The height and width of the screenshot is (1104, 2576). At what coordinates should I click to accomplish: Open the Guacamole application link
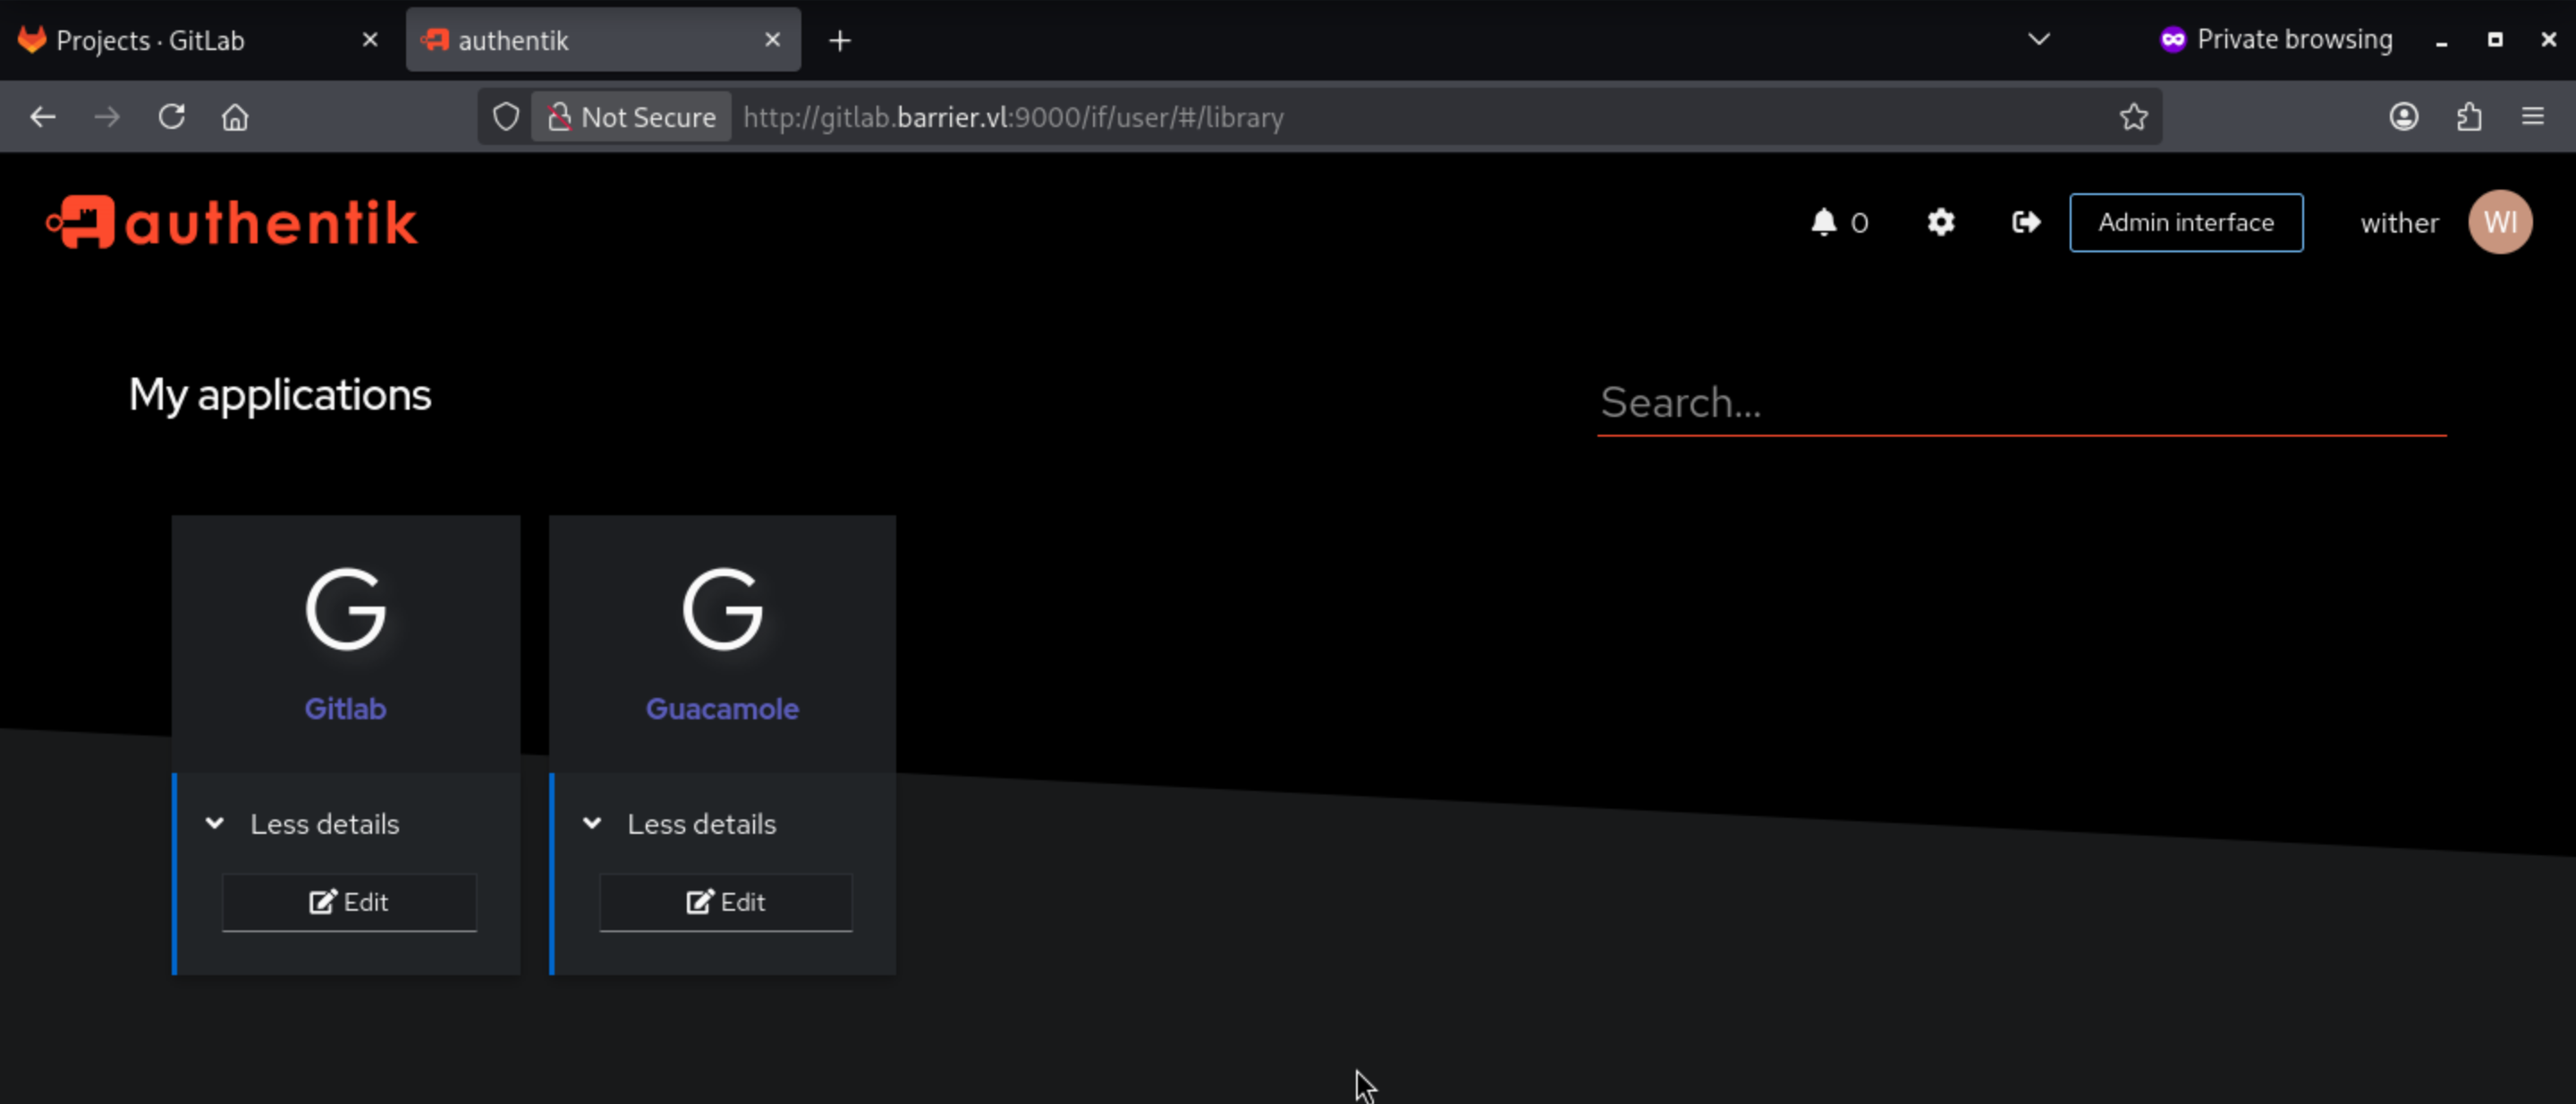tap(722, 709)
